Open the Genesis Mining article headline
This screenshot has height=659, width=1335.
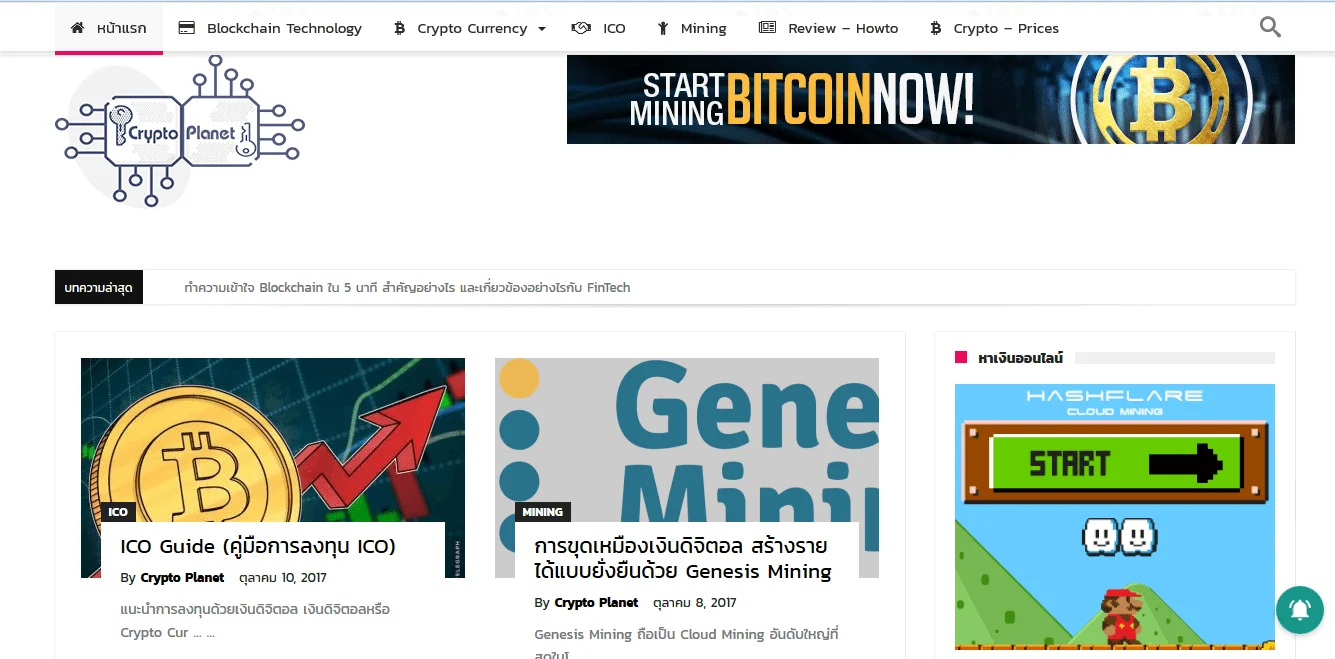[x=683, y=559]
